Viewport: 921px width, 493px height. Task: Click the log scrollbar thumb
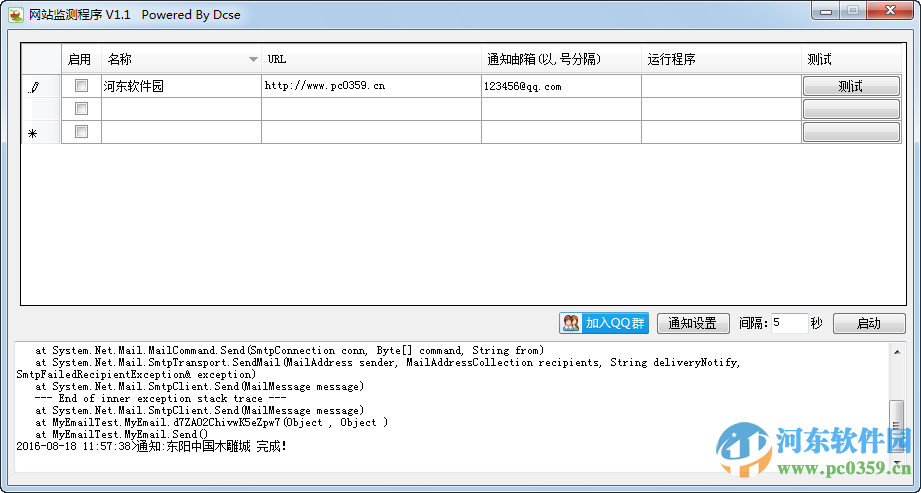897,427
